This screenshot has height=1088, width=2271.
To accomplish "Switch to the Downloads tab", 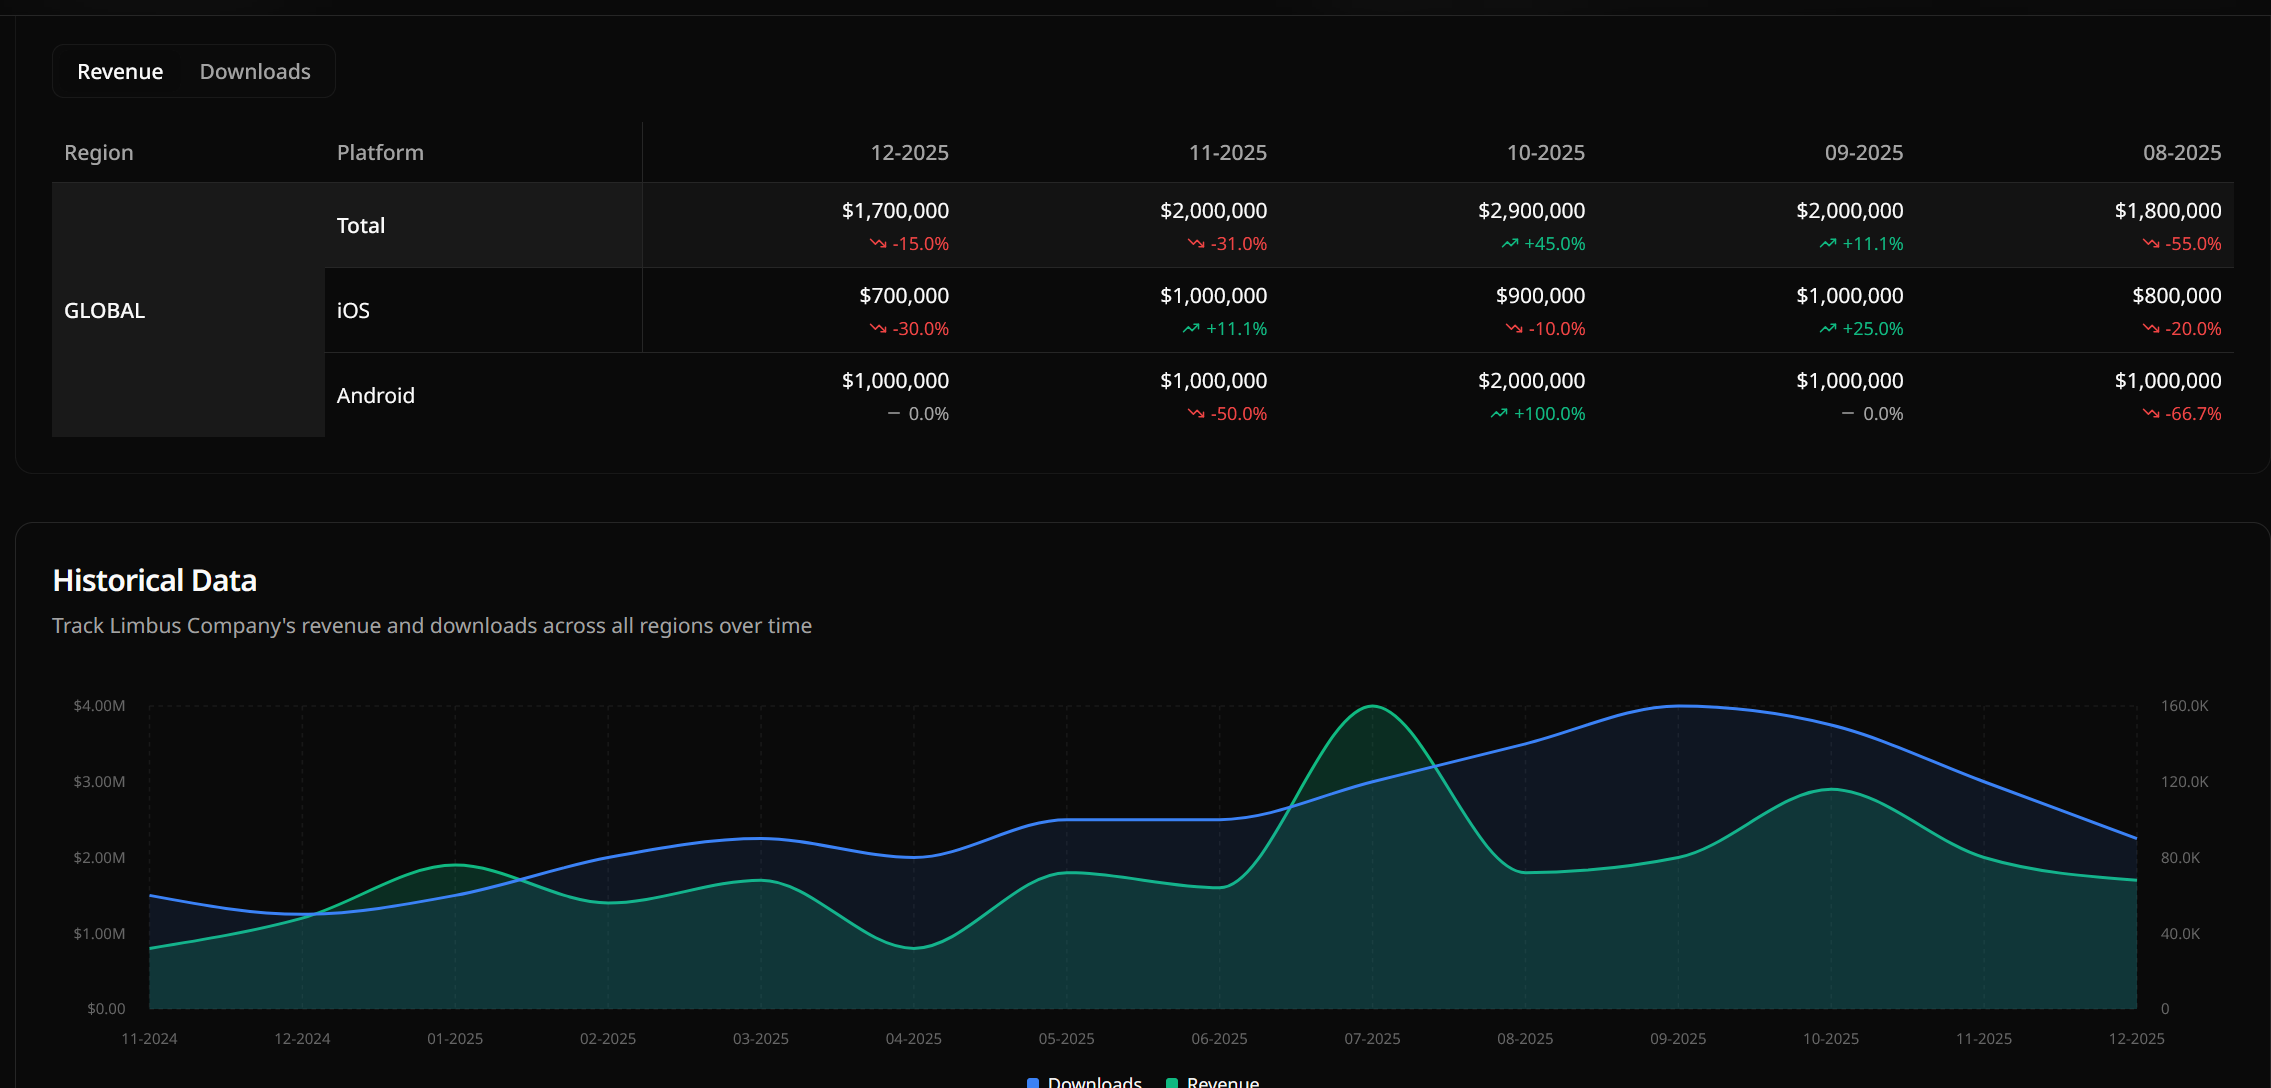I will tap(255, 72).
